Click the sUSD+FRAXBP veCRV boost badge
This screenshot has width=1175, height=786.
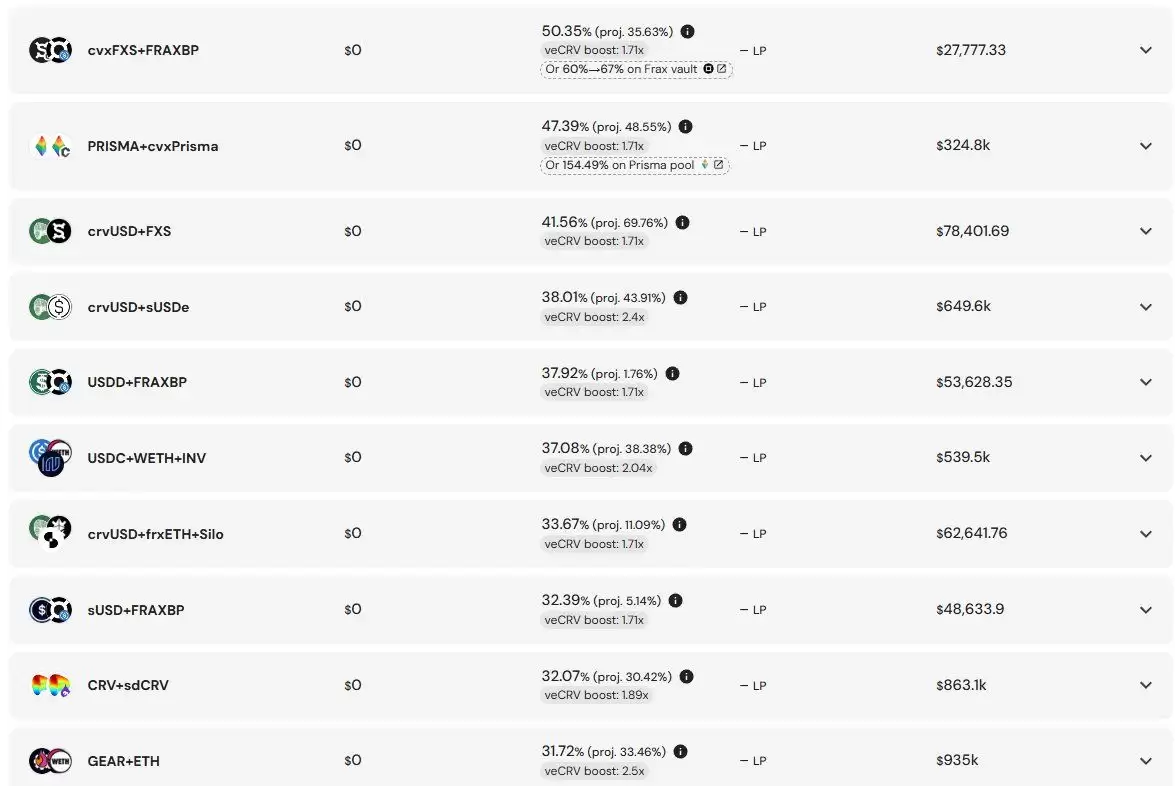[594, 620]
